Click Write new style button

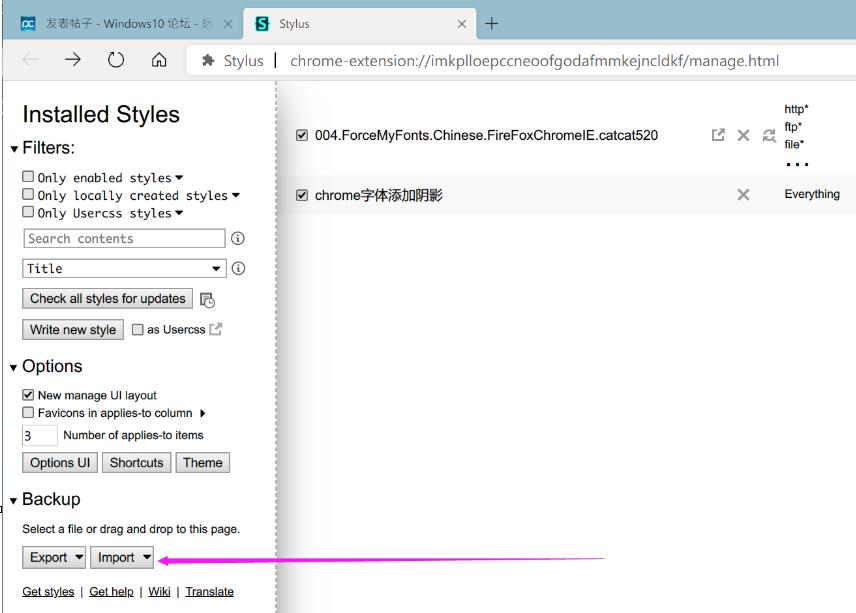[73, 330]
